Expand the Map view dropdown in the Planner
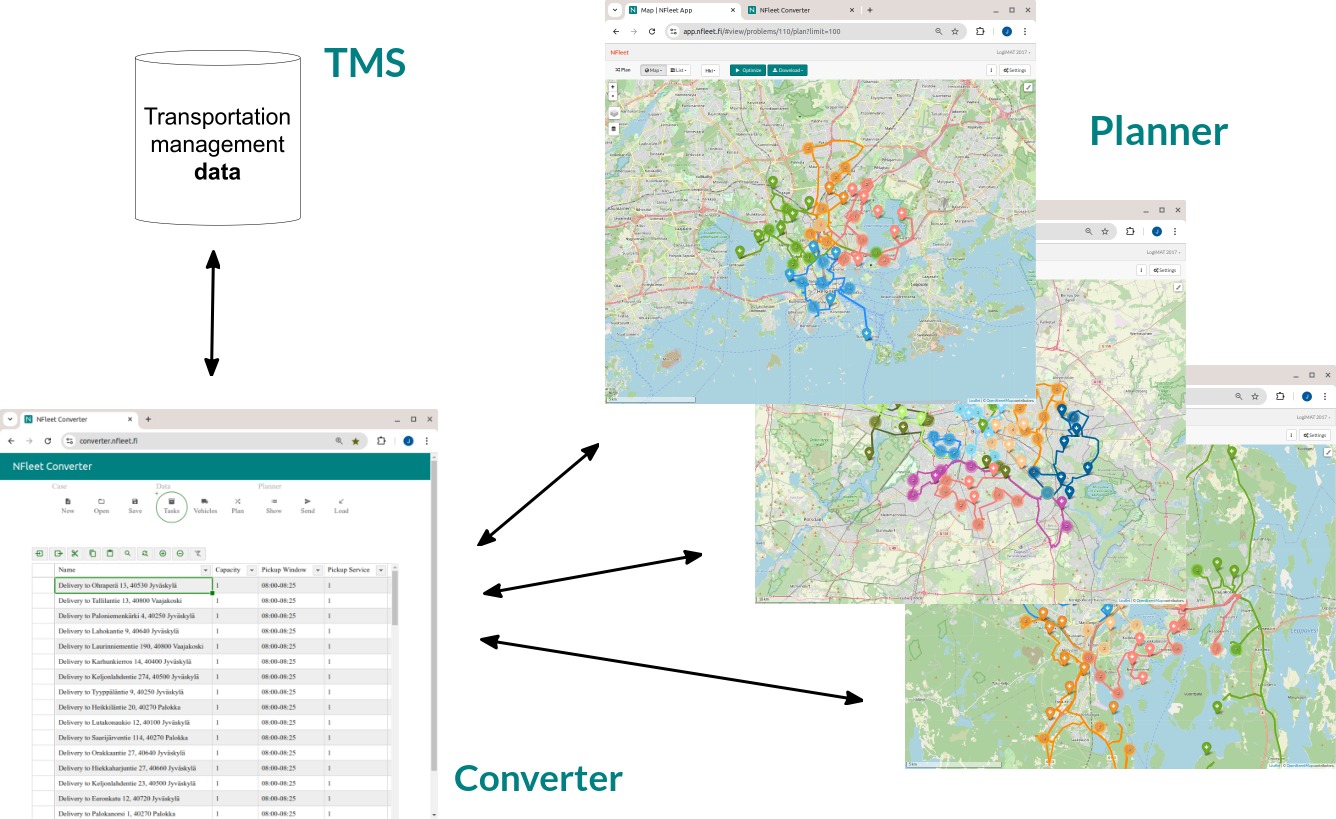The height and width of the screenshot is (819, 1336). tap(653, 70)
